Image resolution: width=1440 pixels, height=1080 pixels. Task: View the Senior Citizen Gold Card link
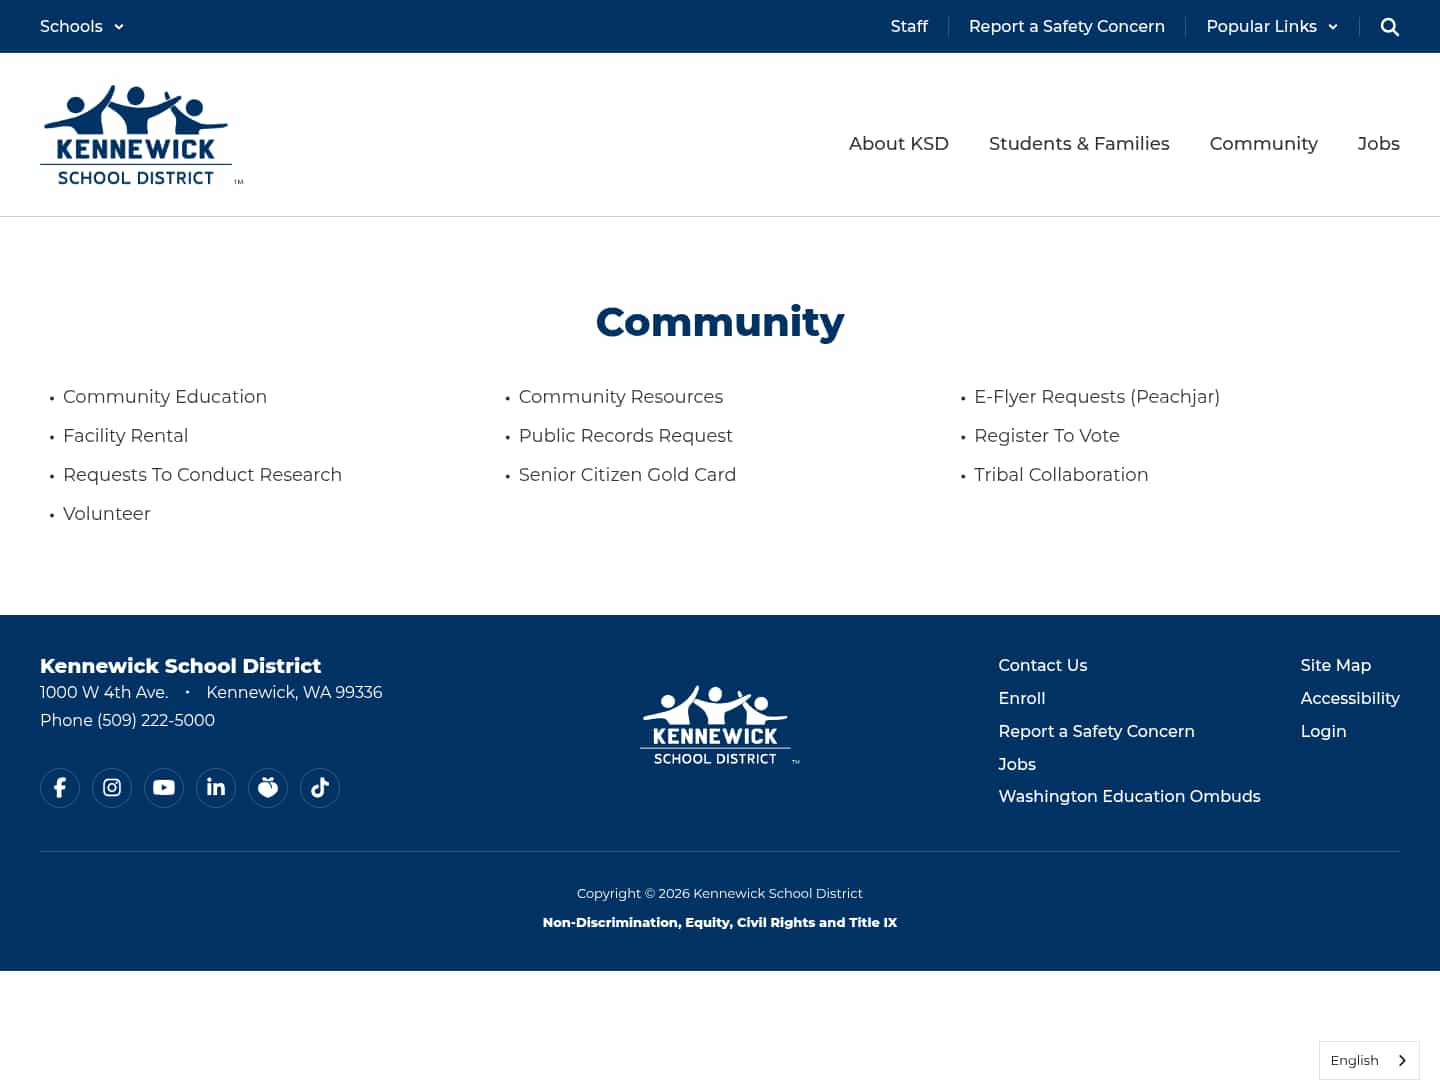(628, 474)
